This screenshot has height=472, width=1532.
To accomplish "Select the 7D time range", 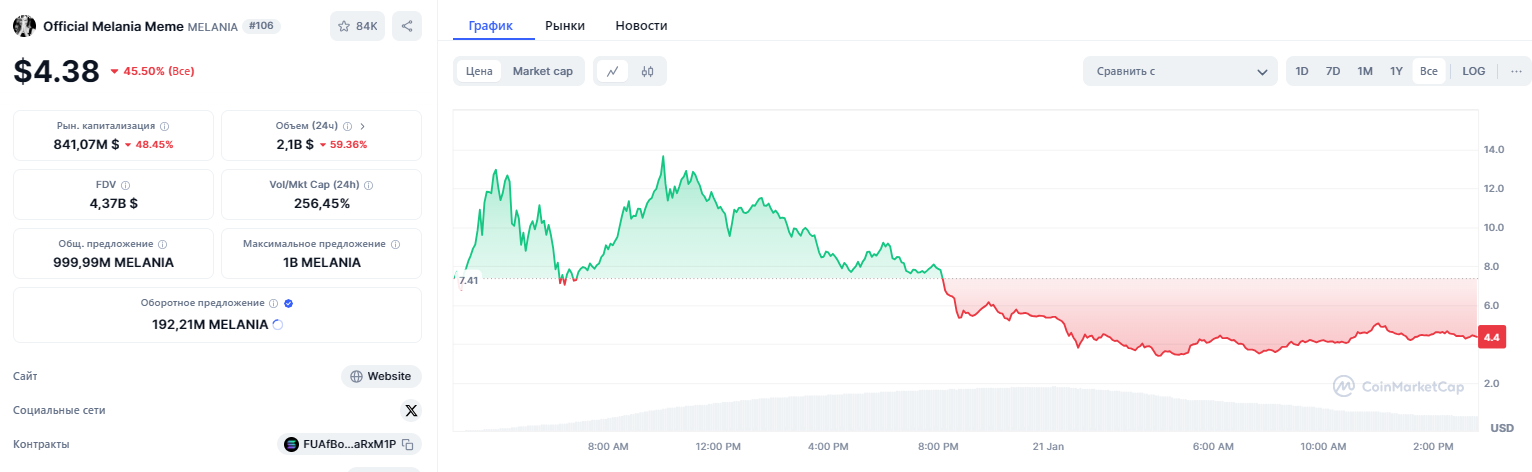I will [1333, 71].
